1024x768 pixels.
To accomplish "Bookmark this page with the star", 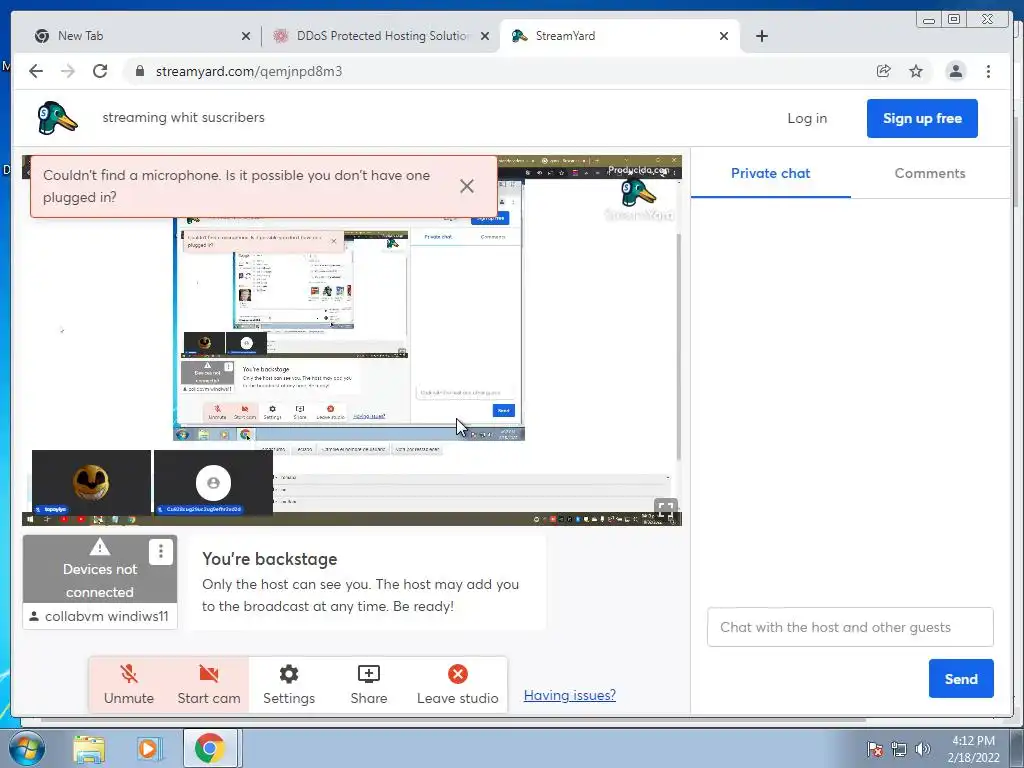I will [x=916, y=71].
